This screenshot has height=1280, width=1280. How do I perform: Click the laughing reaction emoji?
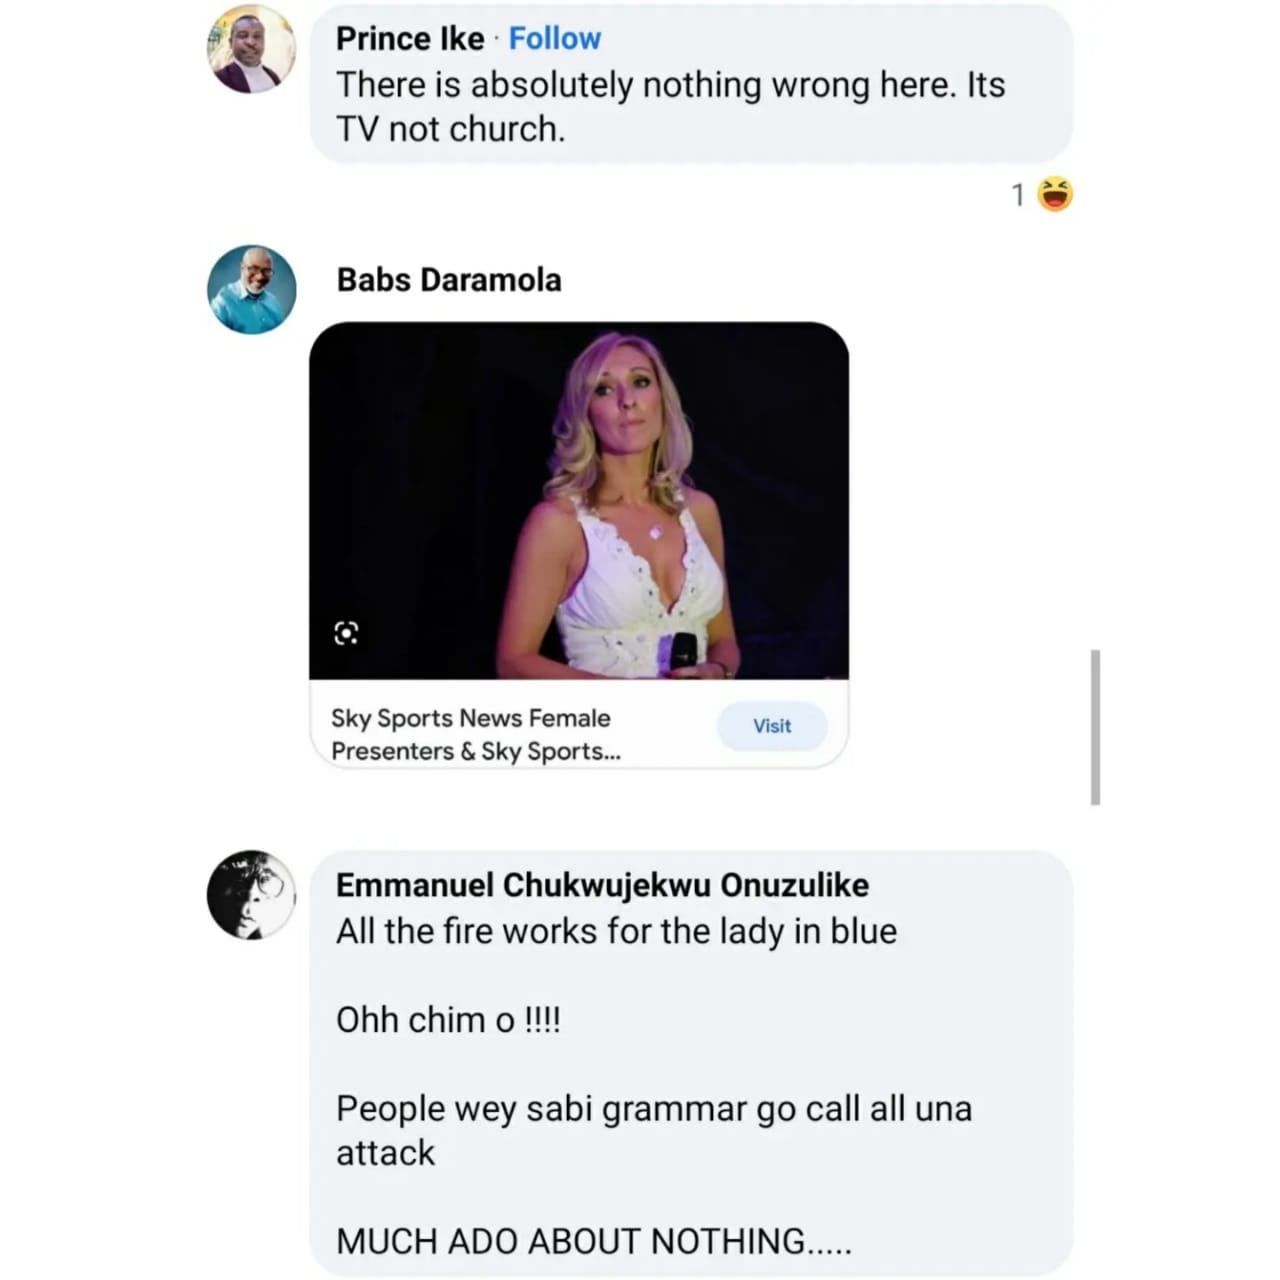(1054, 194)
